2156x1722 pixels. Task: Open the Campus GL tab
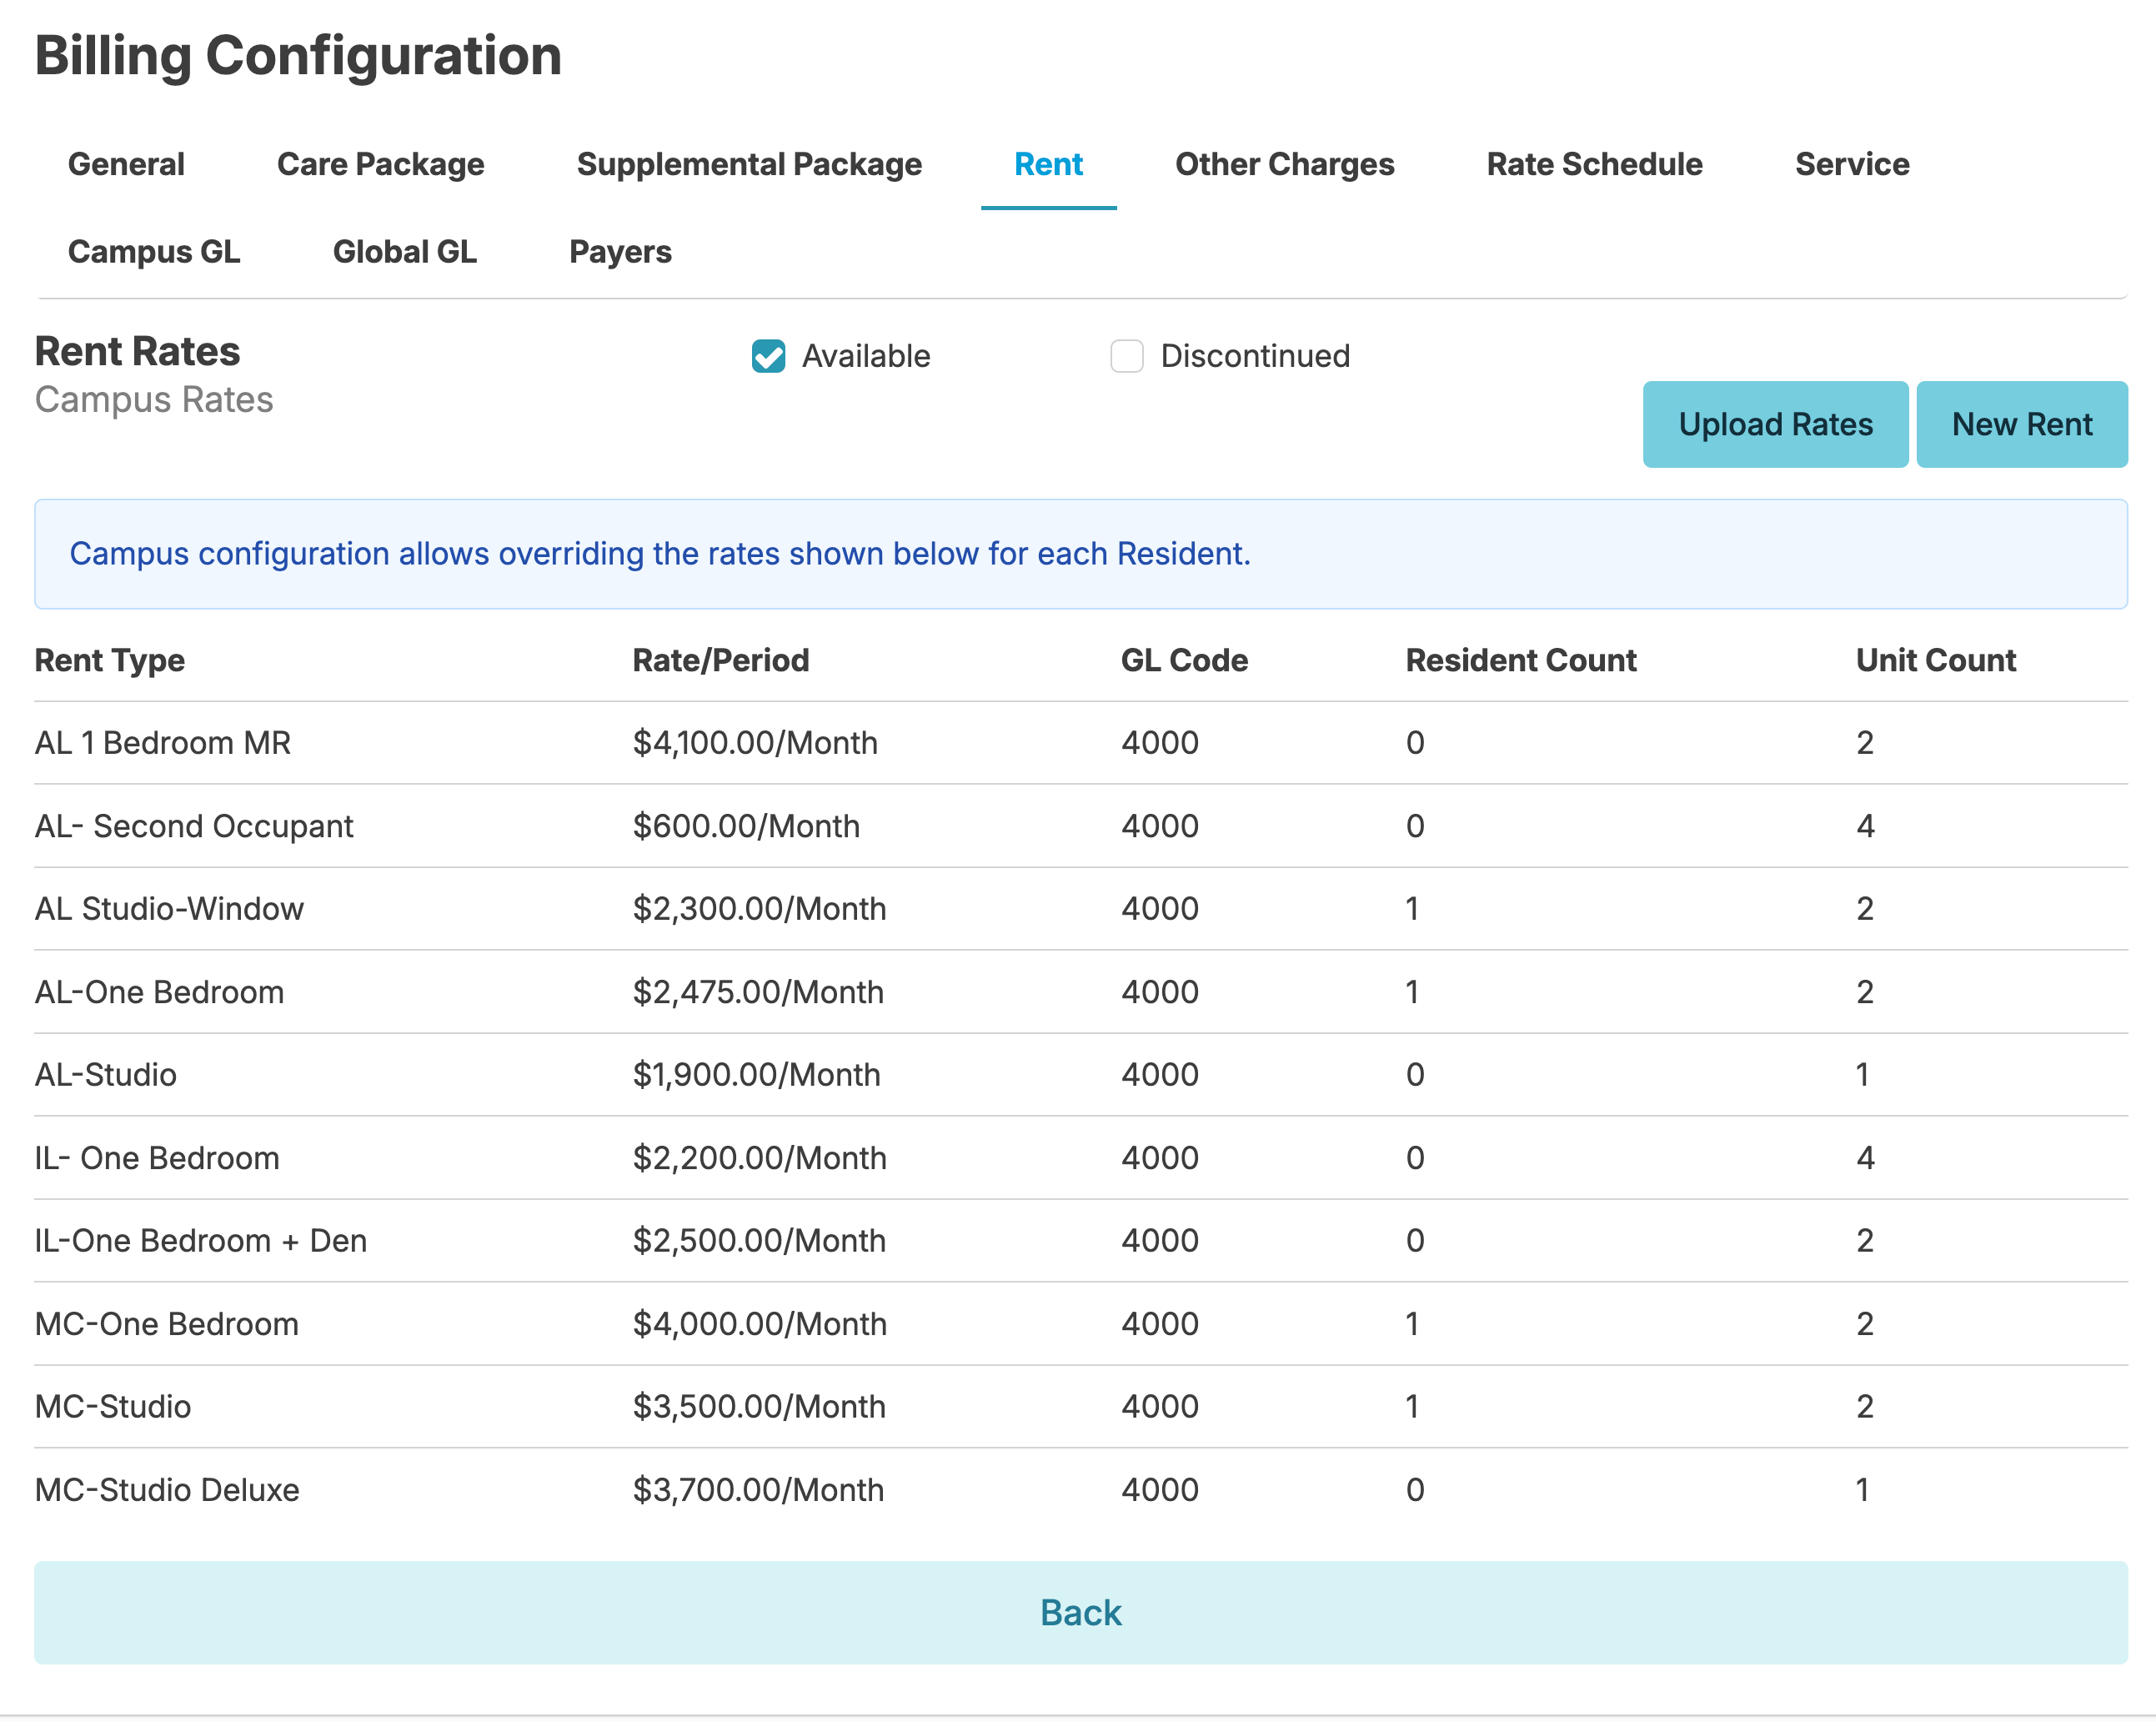(154, 252)
